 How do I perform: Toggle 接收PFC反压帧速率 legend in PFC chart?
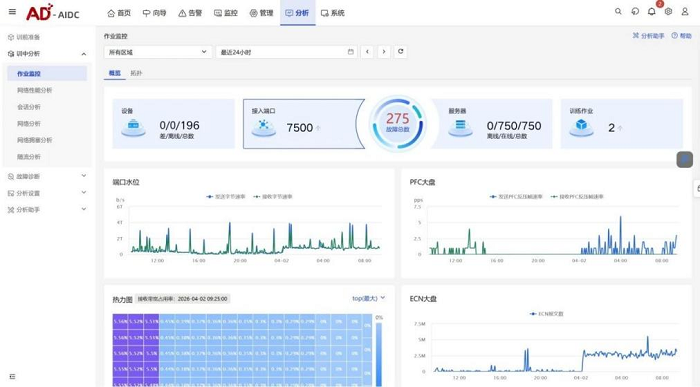(577, 196)
